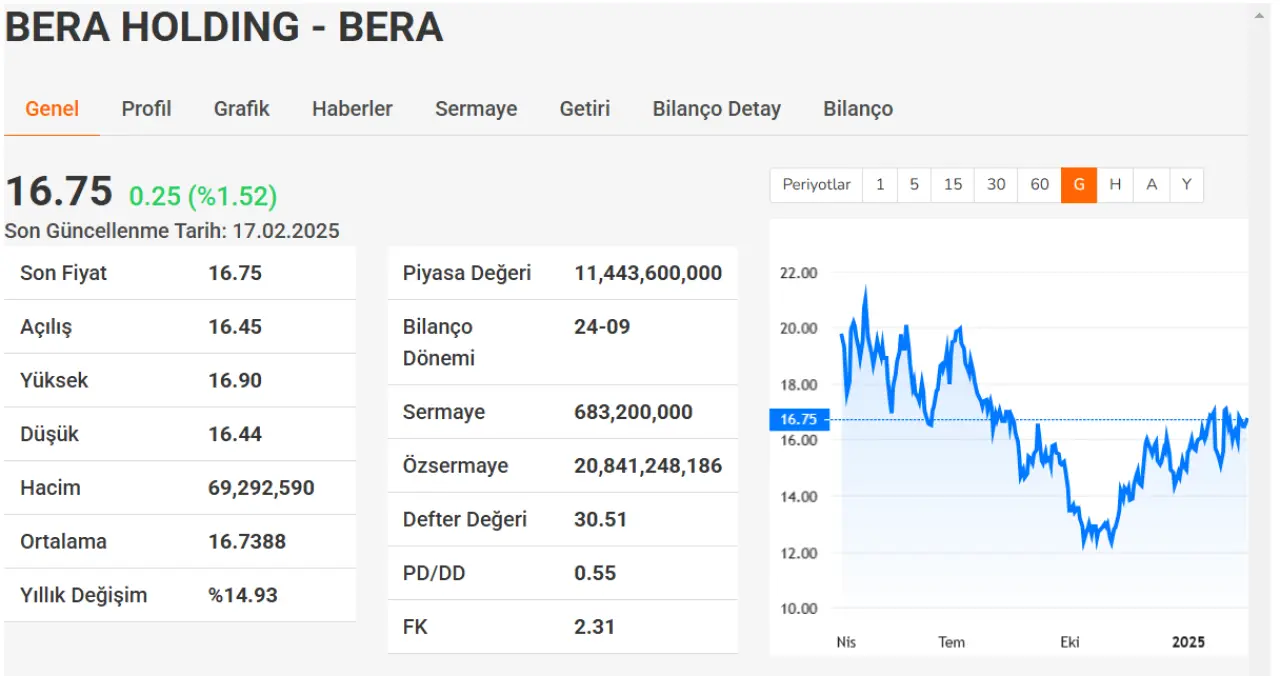Screen dimensions: 1280x676
Task: Choose the 15 minute period
Action: point(953,185)
